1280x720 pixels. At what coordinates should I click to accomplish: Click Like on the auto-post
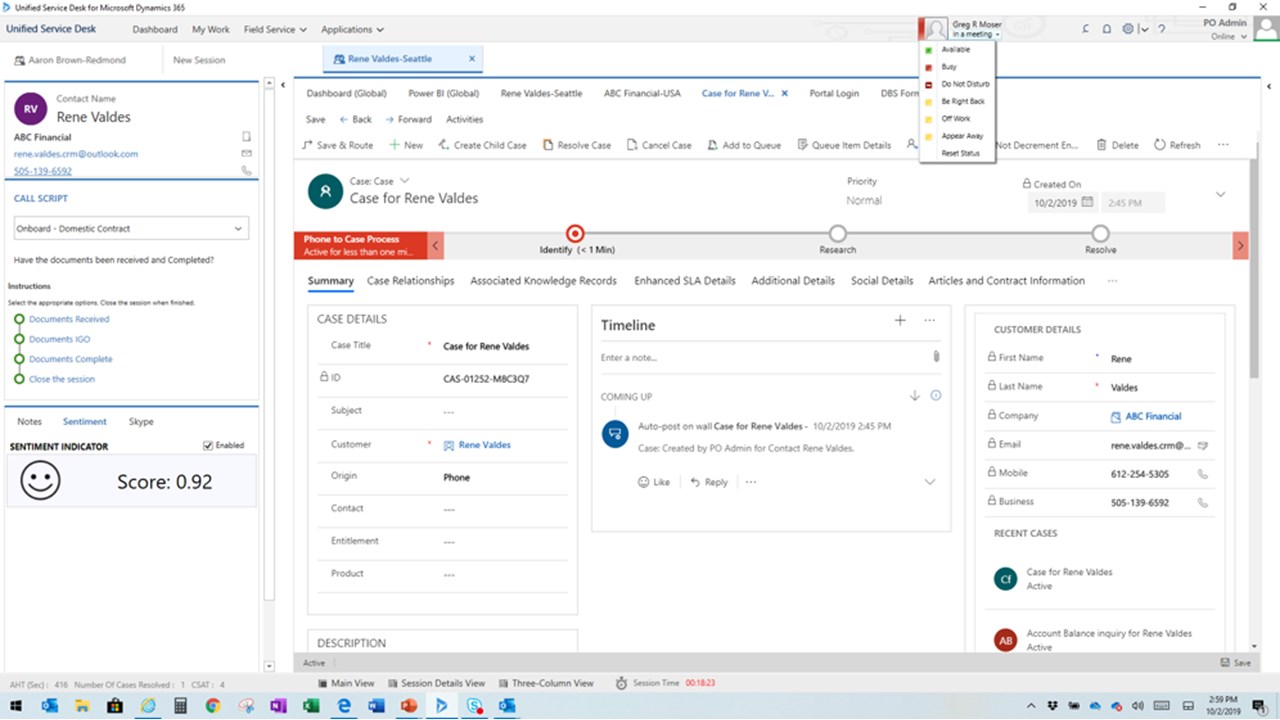(x=654, y=482)
